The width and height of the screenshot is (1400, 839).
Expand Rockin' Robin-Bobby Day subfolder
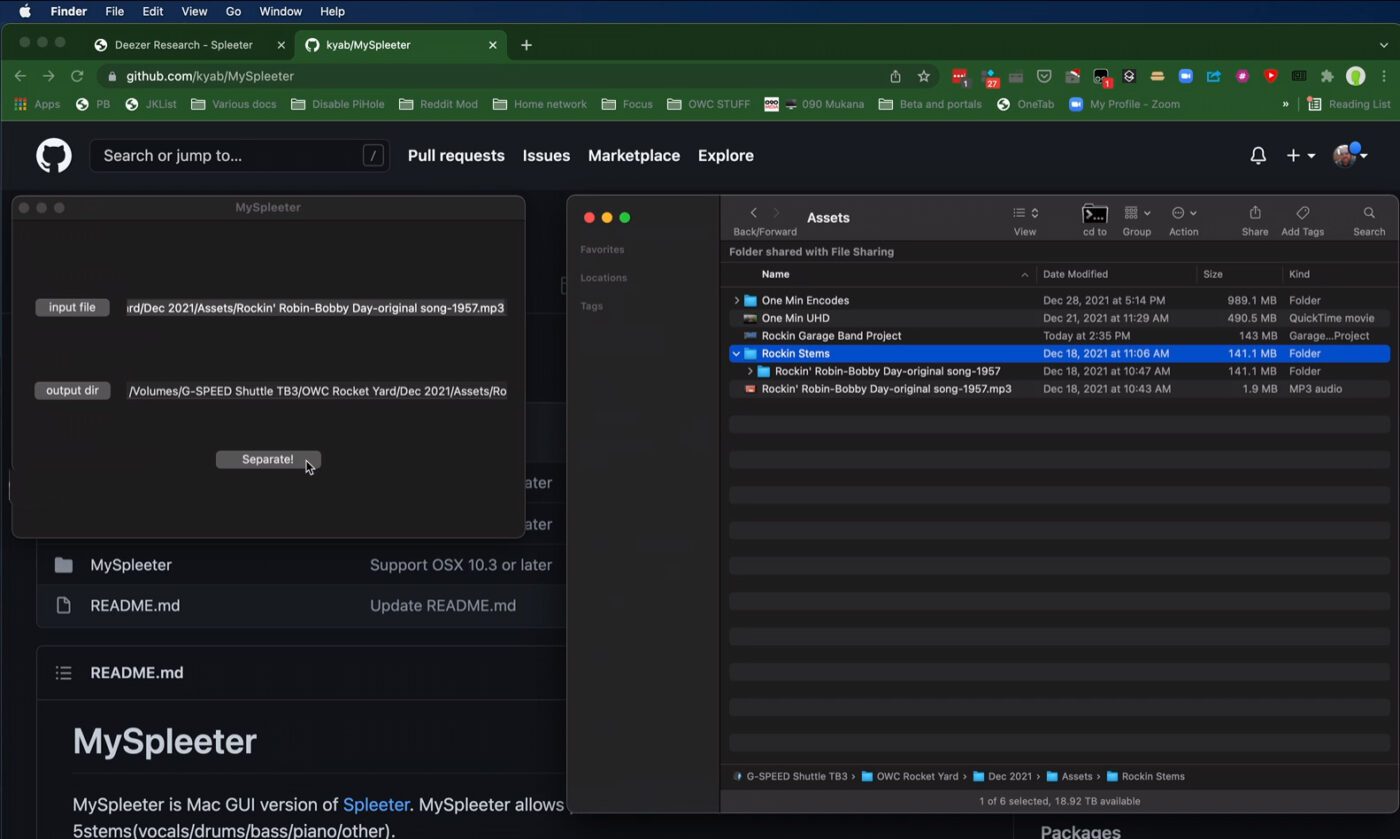point(751,372)
